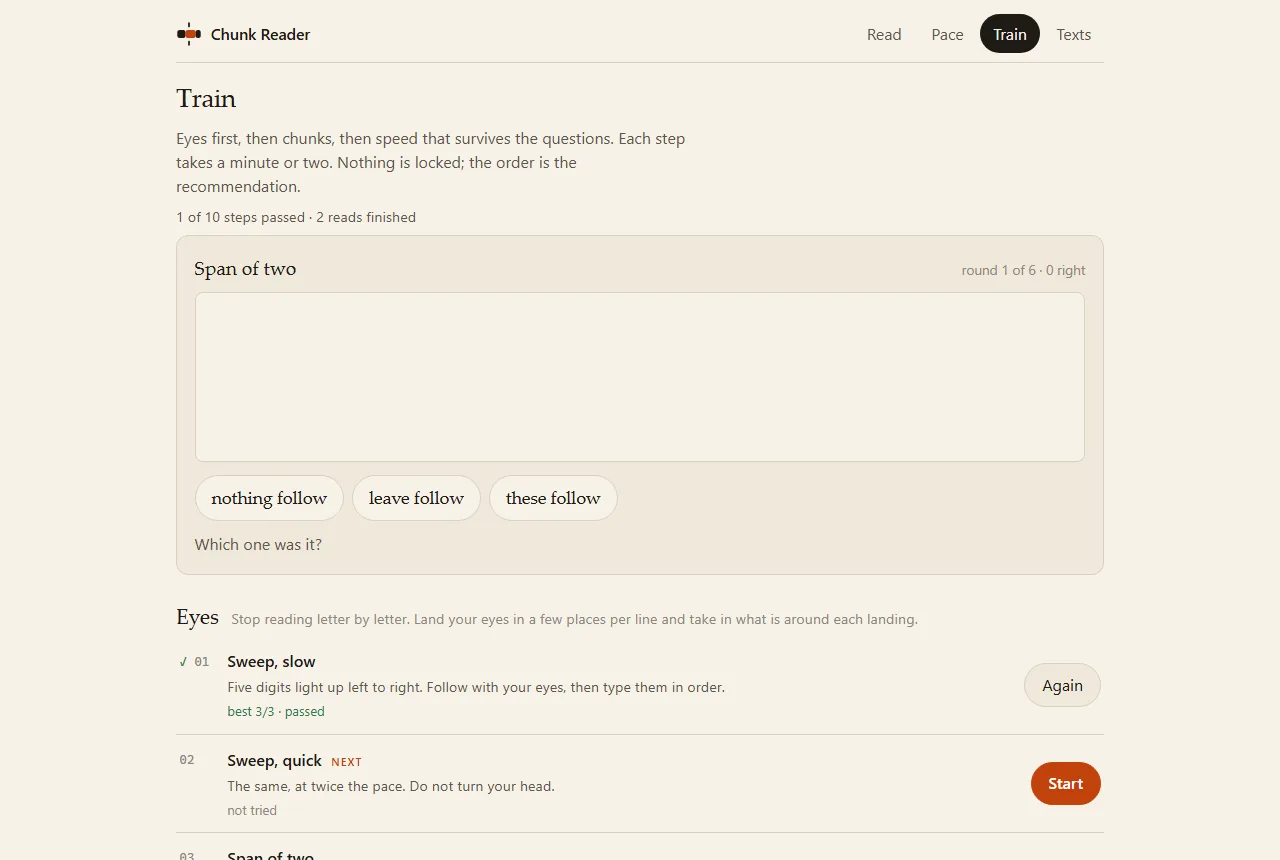Go to the Texts tab
Viewport: 1280px width, 860px height.
tap(1074, 34)
